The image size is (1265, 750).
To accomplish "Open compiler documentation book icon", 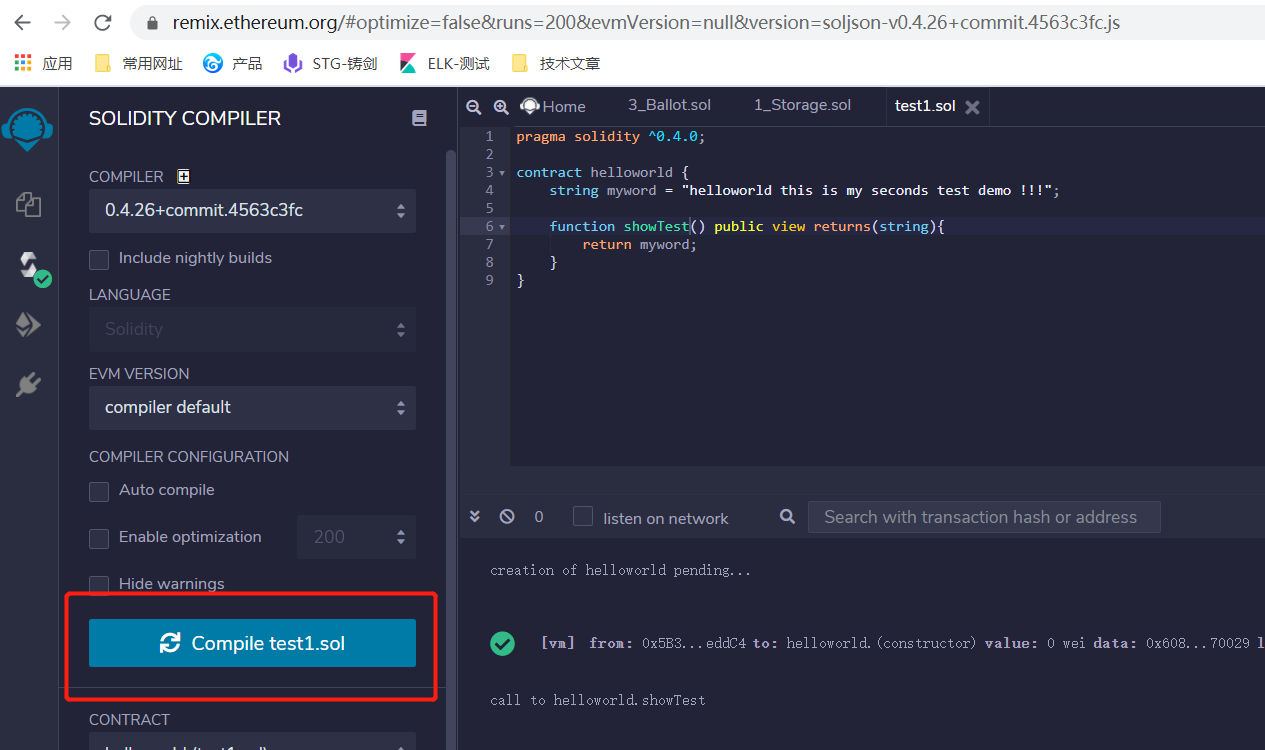I will click(419, 118).
